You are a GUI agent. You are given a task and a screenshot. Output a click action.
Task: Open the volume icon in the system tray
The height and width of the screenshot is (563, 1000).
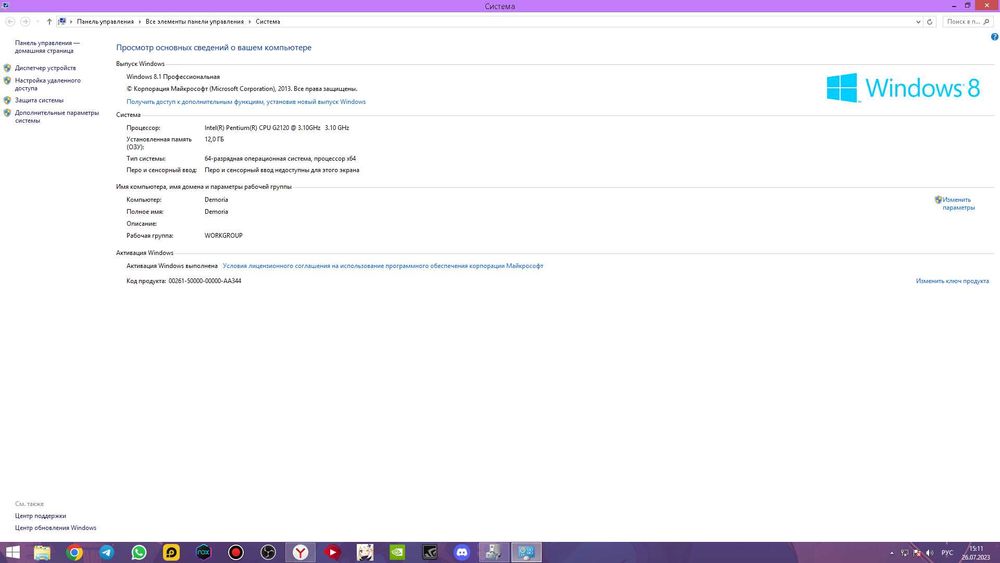pyautogui.click(x=930, y=553)
